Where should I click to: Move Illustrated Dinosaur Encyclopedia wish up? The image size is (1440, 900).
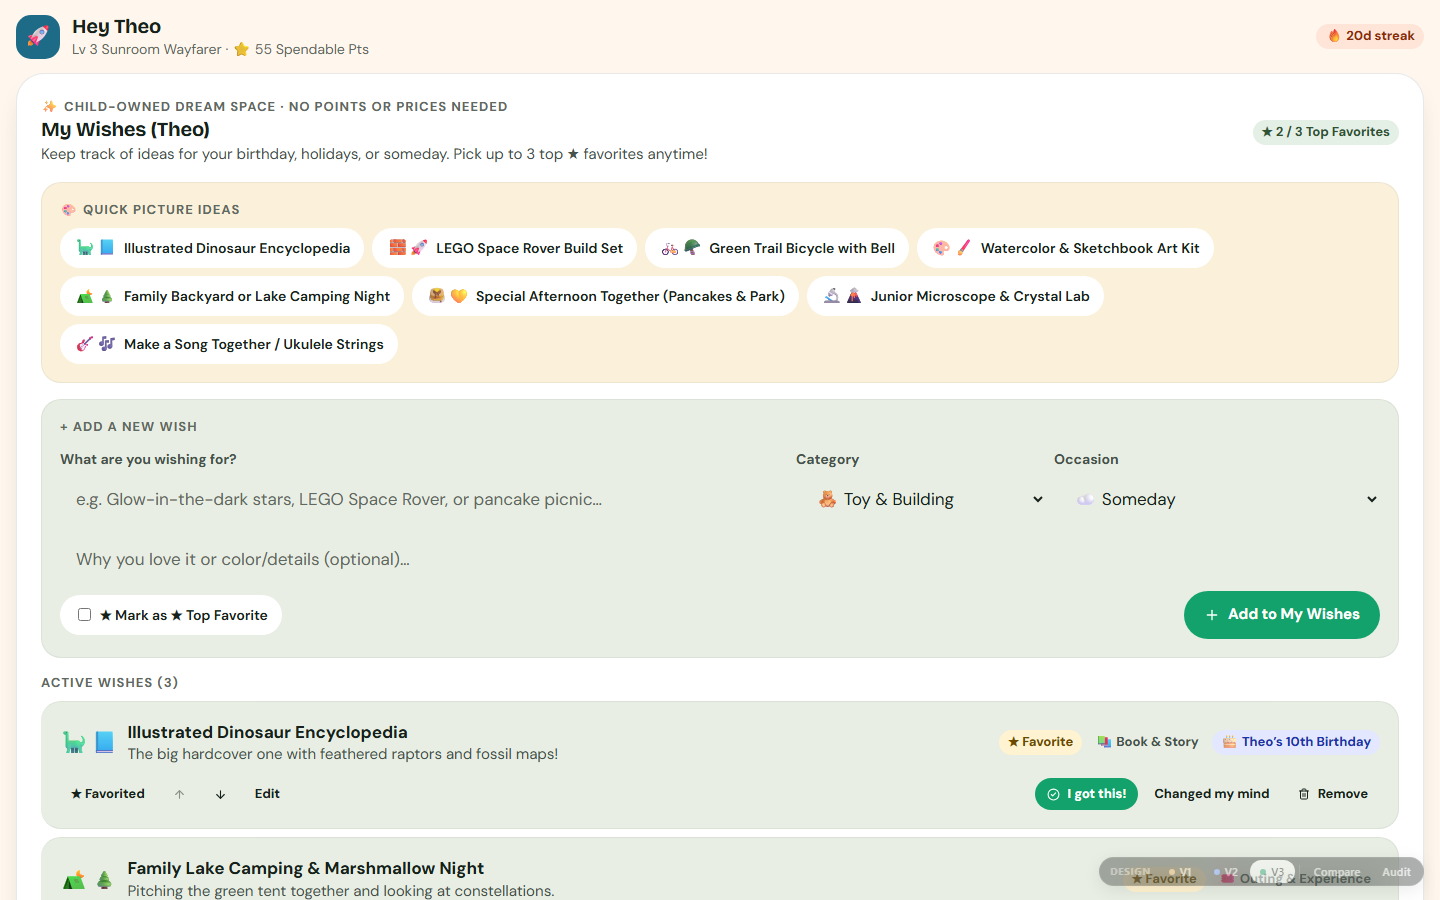(179, 794)
